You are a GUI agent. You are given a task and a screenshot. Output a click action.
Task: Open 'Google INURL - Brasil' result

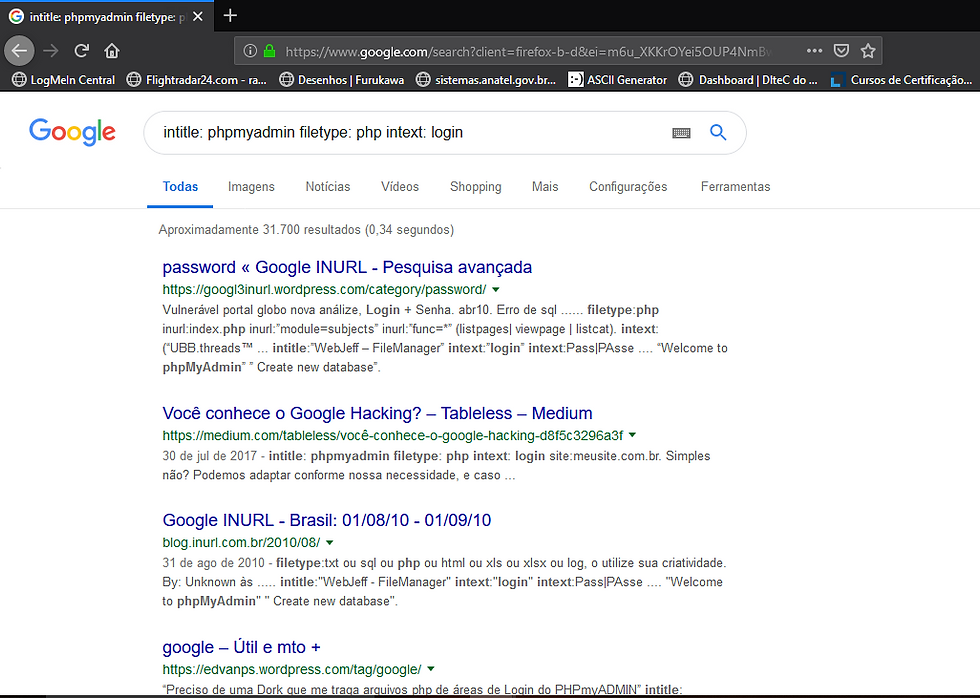click(x=327, y=521)
